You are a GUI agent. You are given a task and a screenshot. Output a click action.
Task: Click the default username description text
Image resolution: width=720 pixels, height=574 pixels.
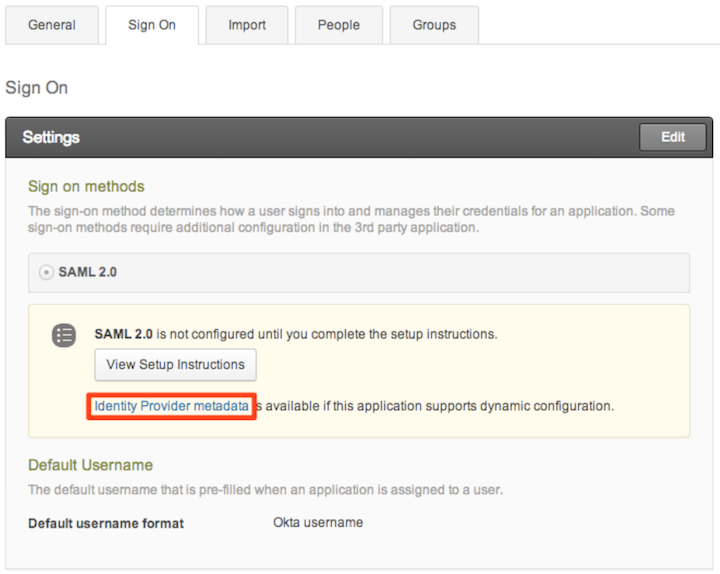tap(265, 490)
